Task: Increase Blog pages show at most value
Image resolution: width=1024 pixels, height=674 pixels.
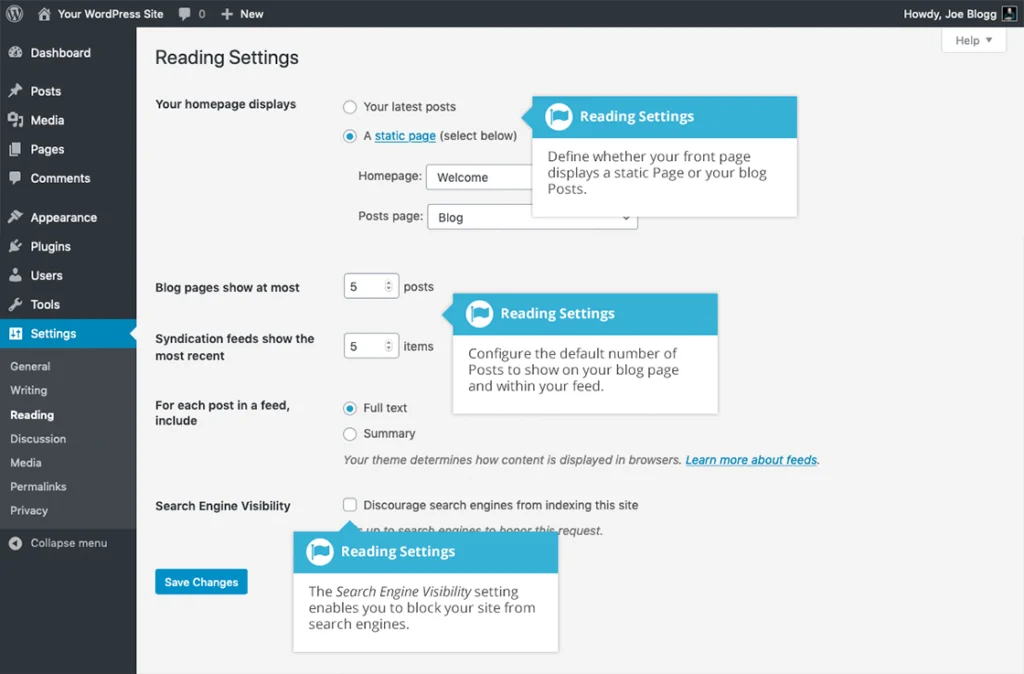Action: coord(386,280)
